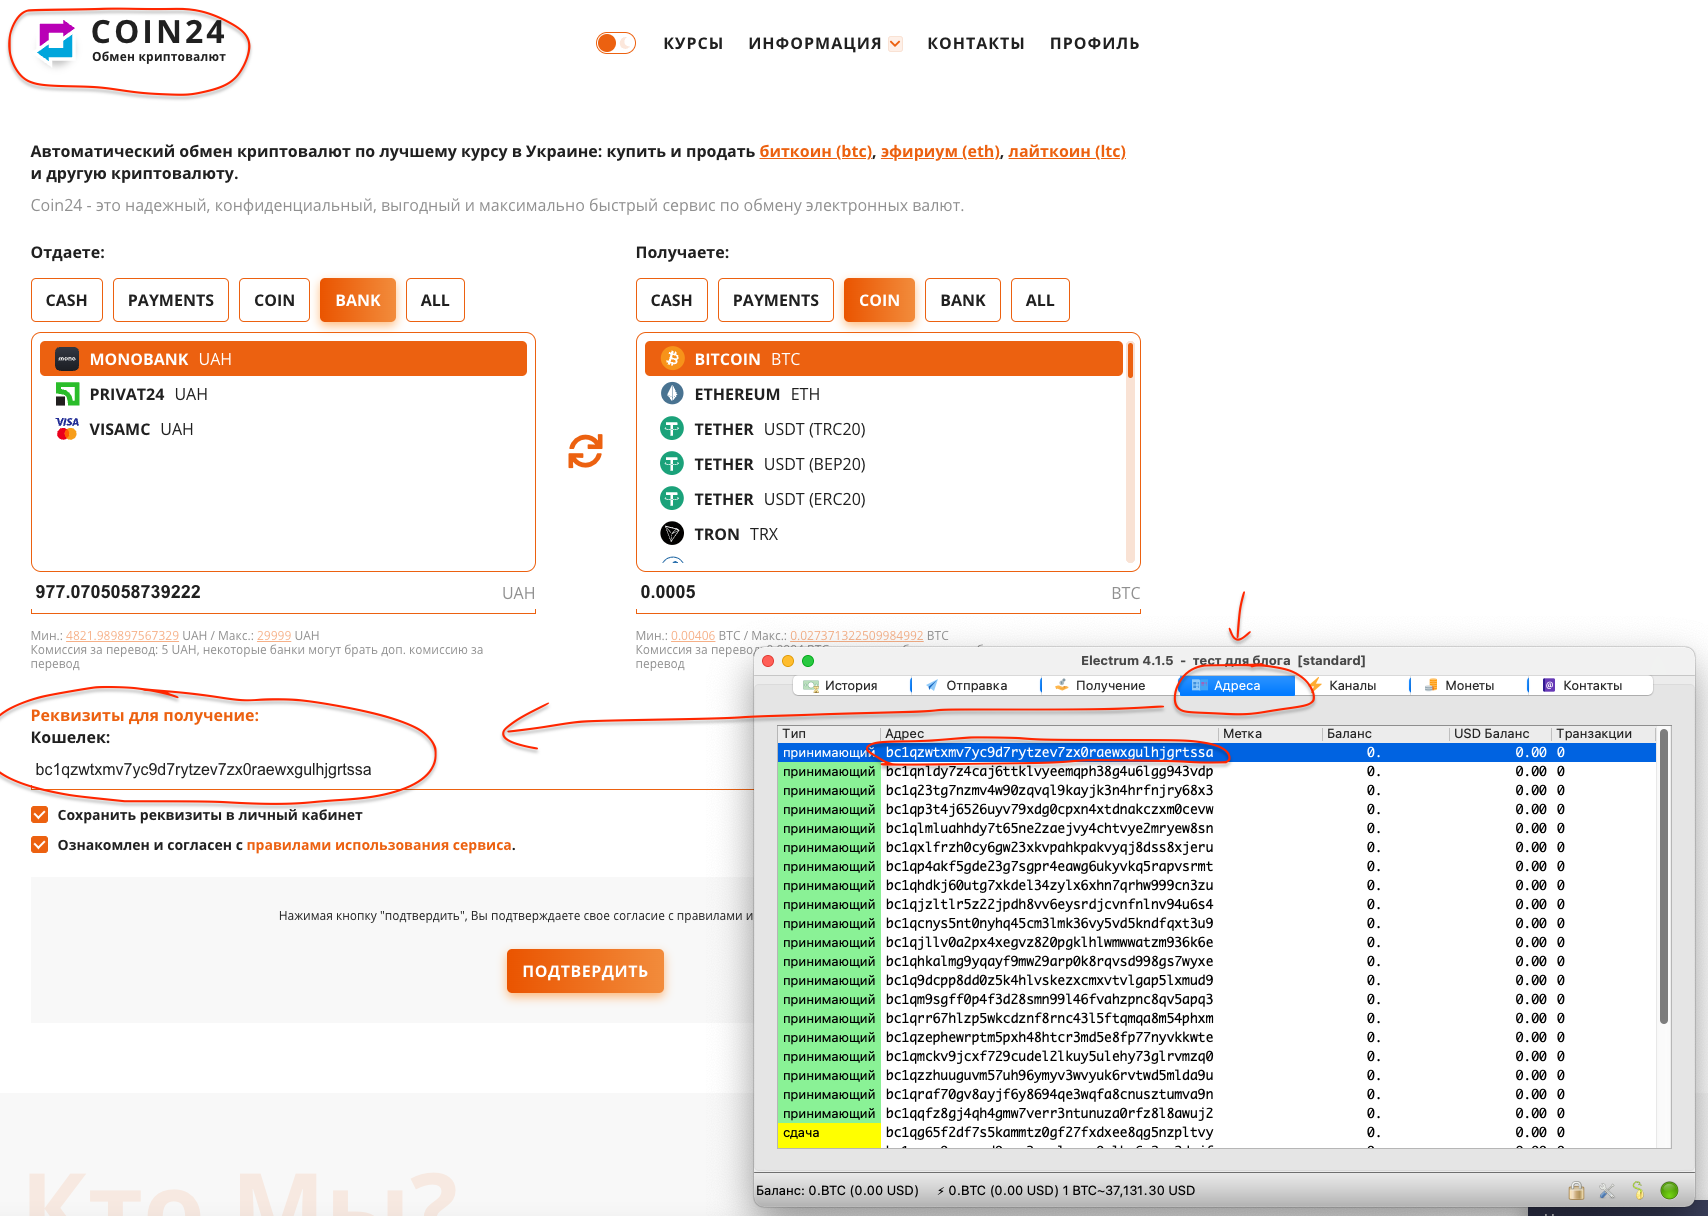Uncheck agreement with service rules checkbox
Screen dimensions: 1708x1216
40,845
